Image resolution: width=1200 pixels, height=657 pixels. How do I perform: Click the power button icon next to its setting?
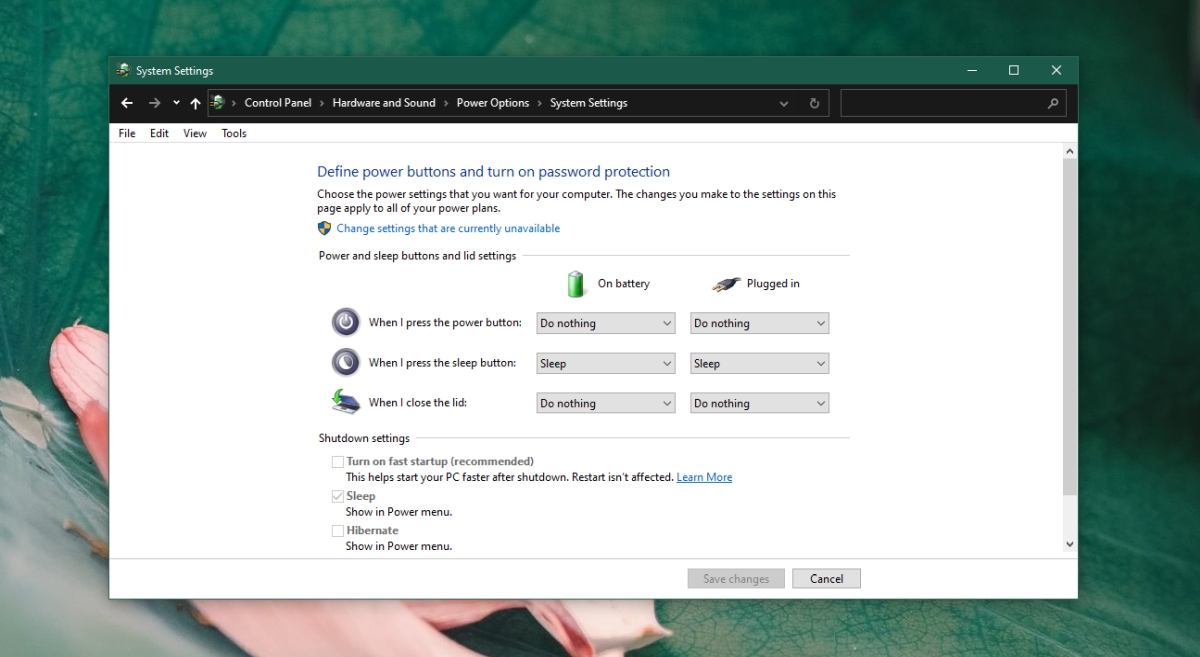point(345,322)
